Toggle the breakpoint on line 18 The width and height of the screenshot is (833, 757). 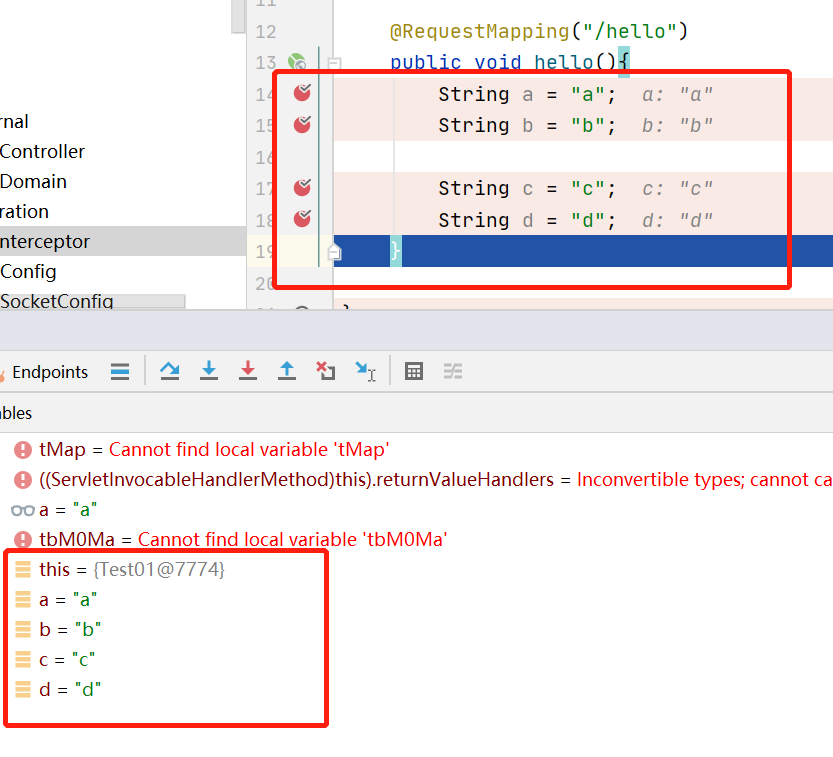(302, 218)
